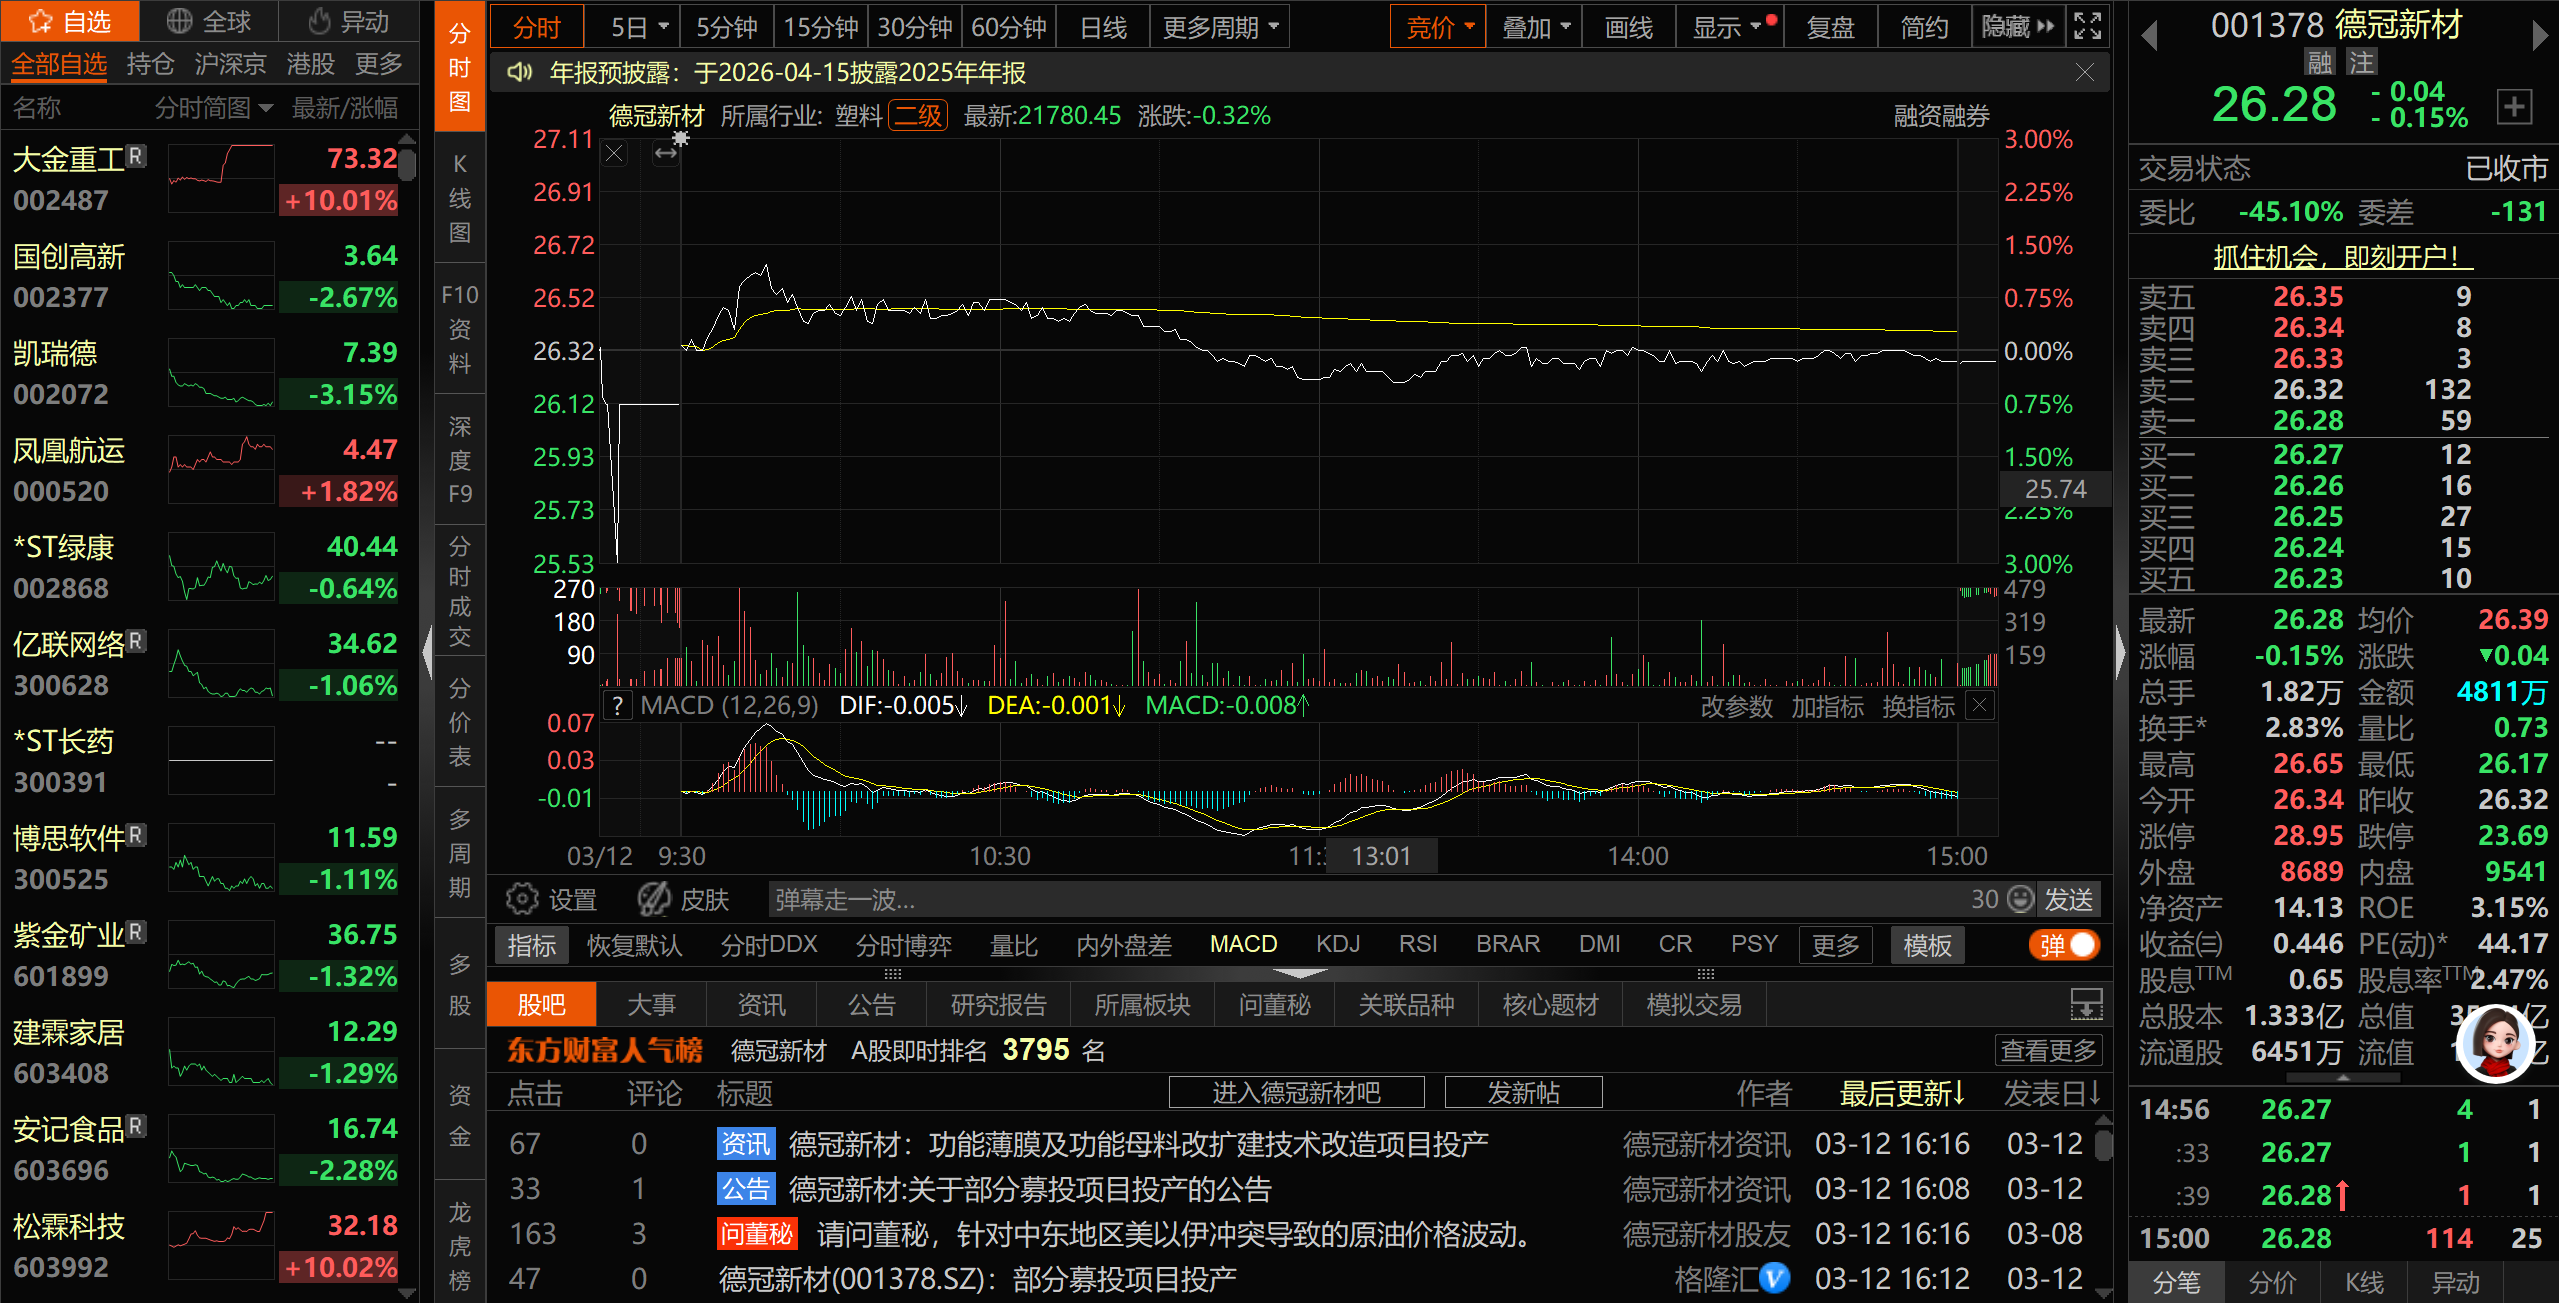The width and height of the screenshot is (2559, 1303).
Task: Close the MACD indicator panel
Action: [x=1979, y=705]
